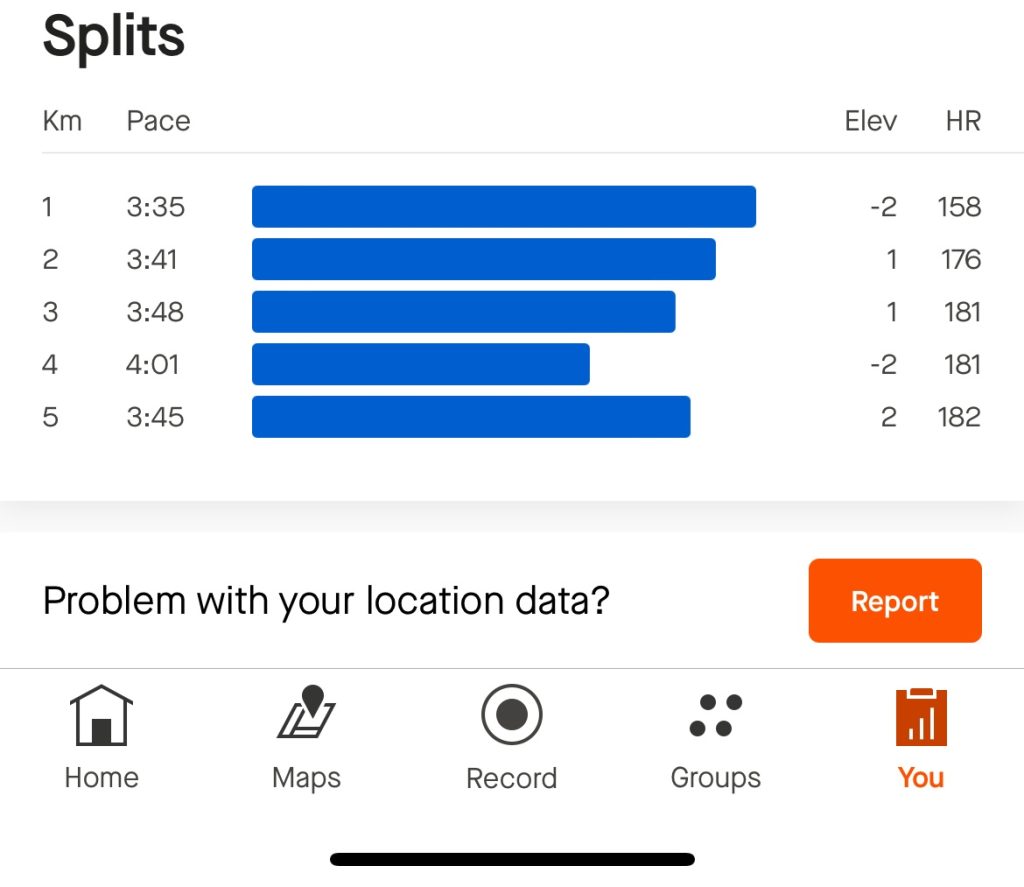1024x887 pixels.
Task: Switch to the Home tab label
Action: 101,778
